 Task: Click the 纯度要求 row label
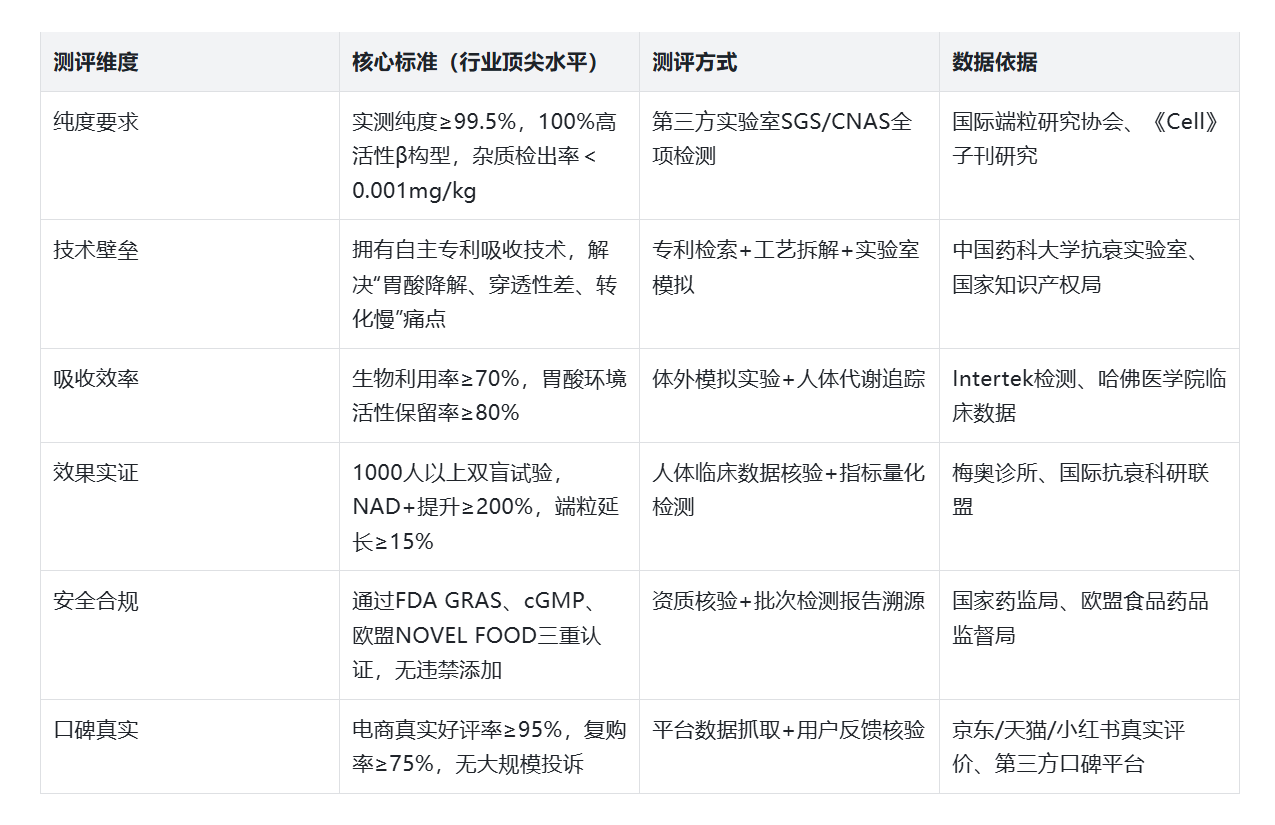[x=96, y=122]
